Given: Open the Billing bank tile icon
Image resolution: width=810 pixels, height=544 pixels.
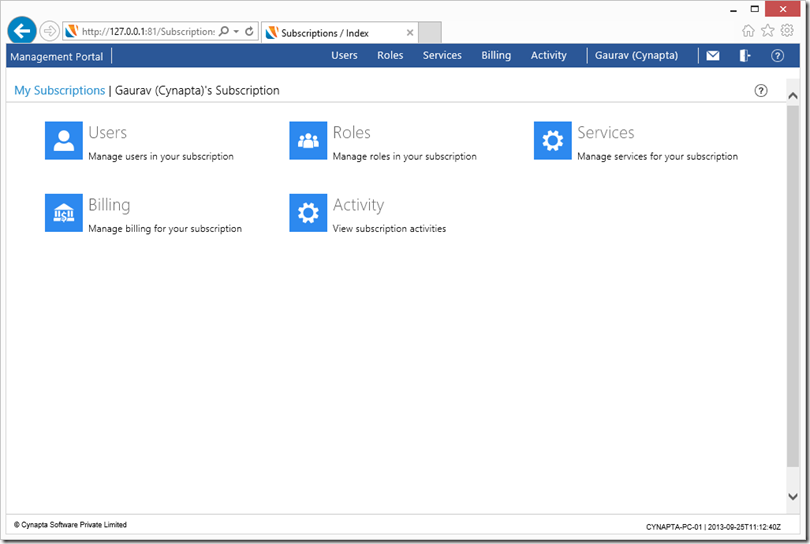Looking at the screenshot, I should click(64, 213).
